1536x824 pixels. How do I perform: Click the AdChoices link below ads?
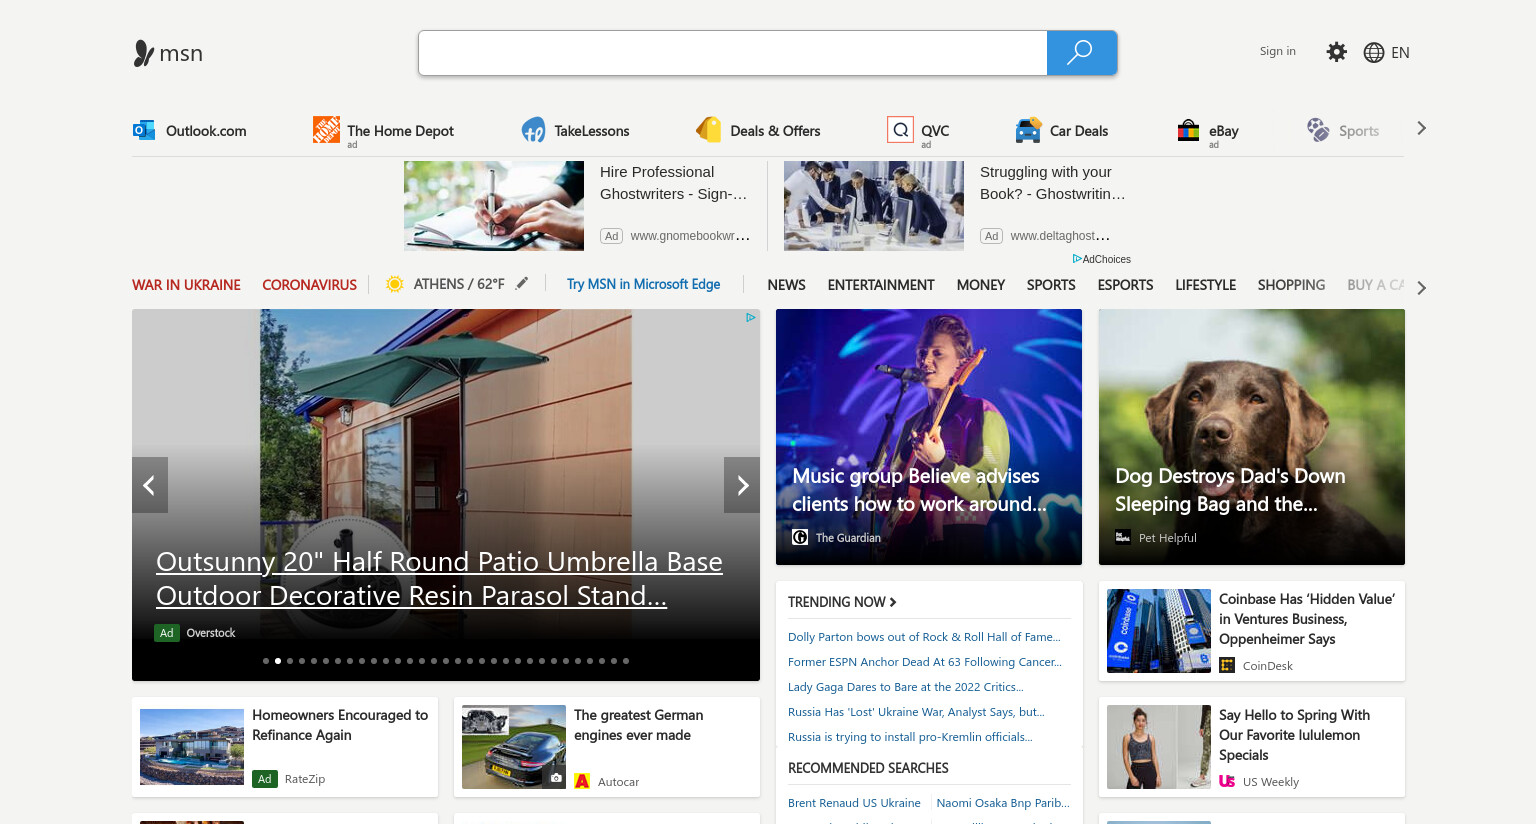tap(1102, 259)
